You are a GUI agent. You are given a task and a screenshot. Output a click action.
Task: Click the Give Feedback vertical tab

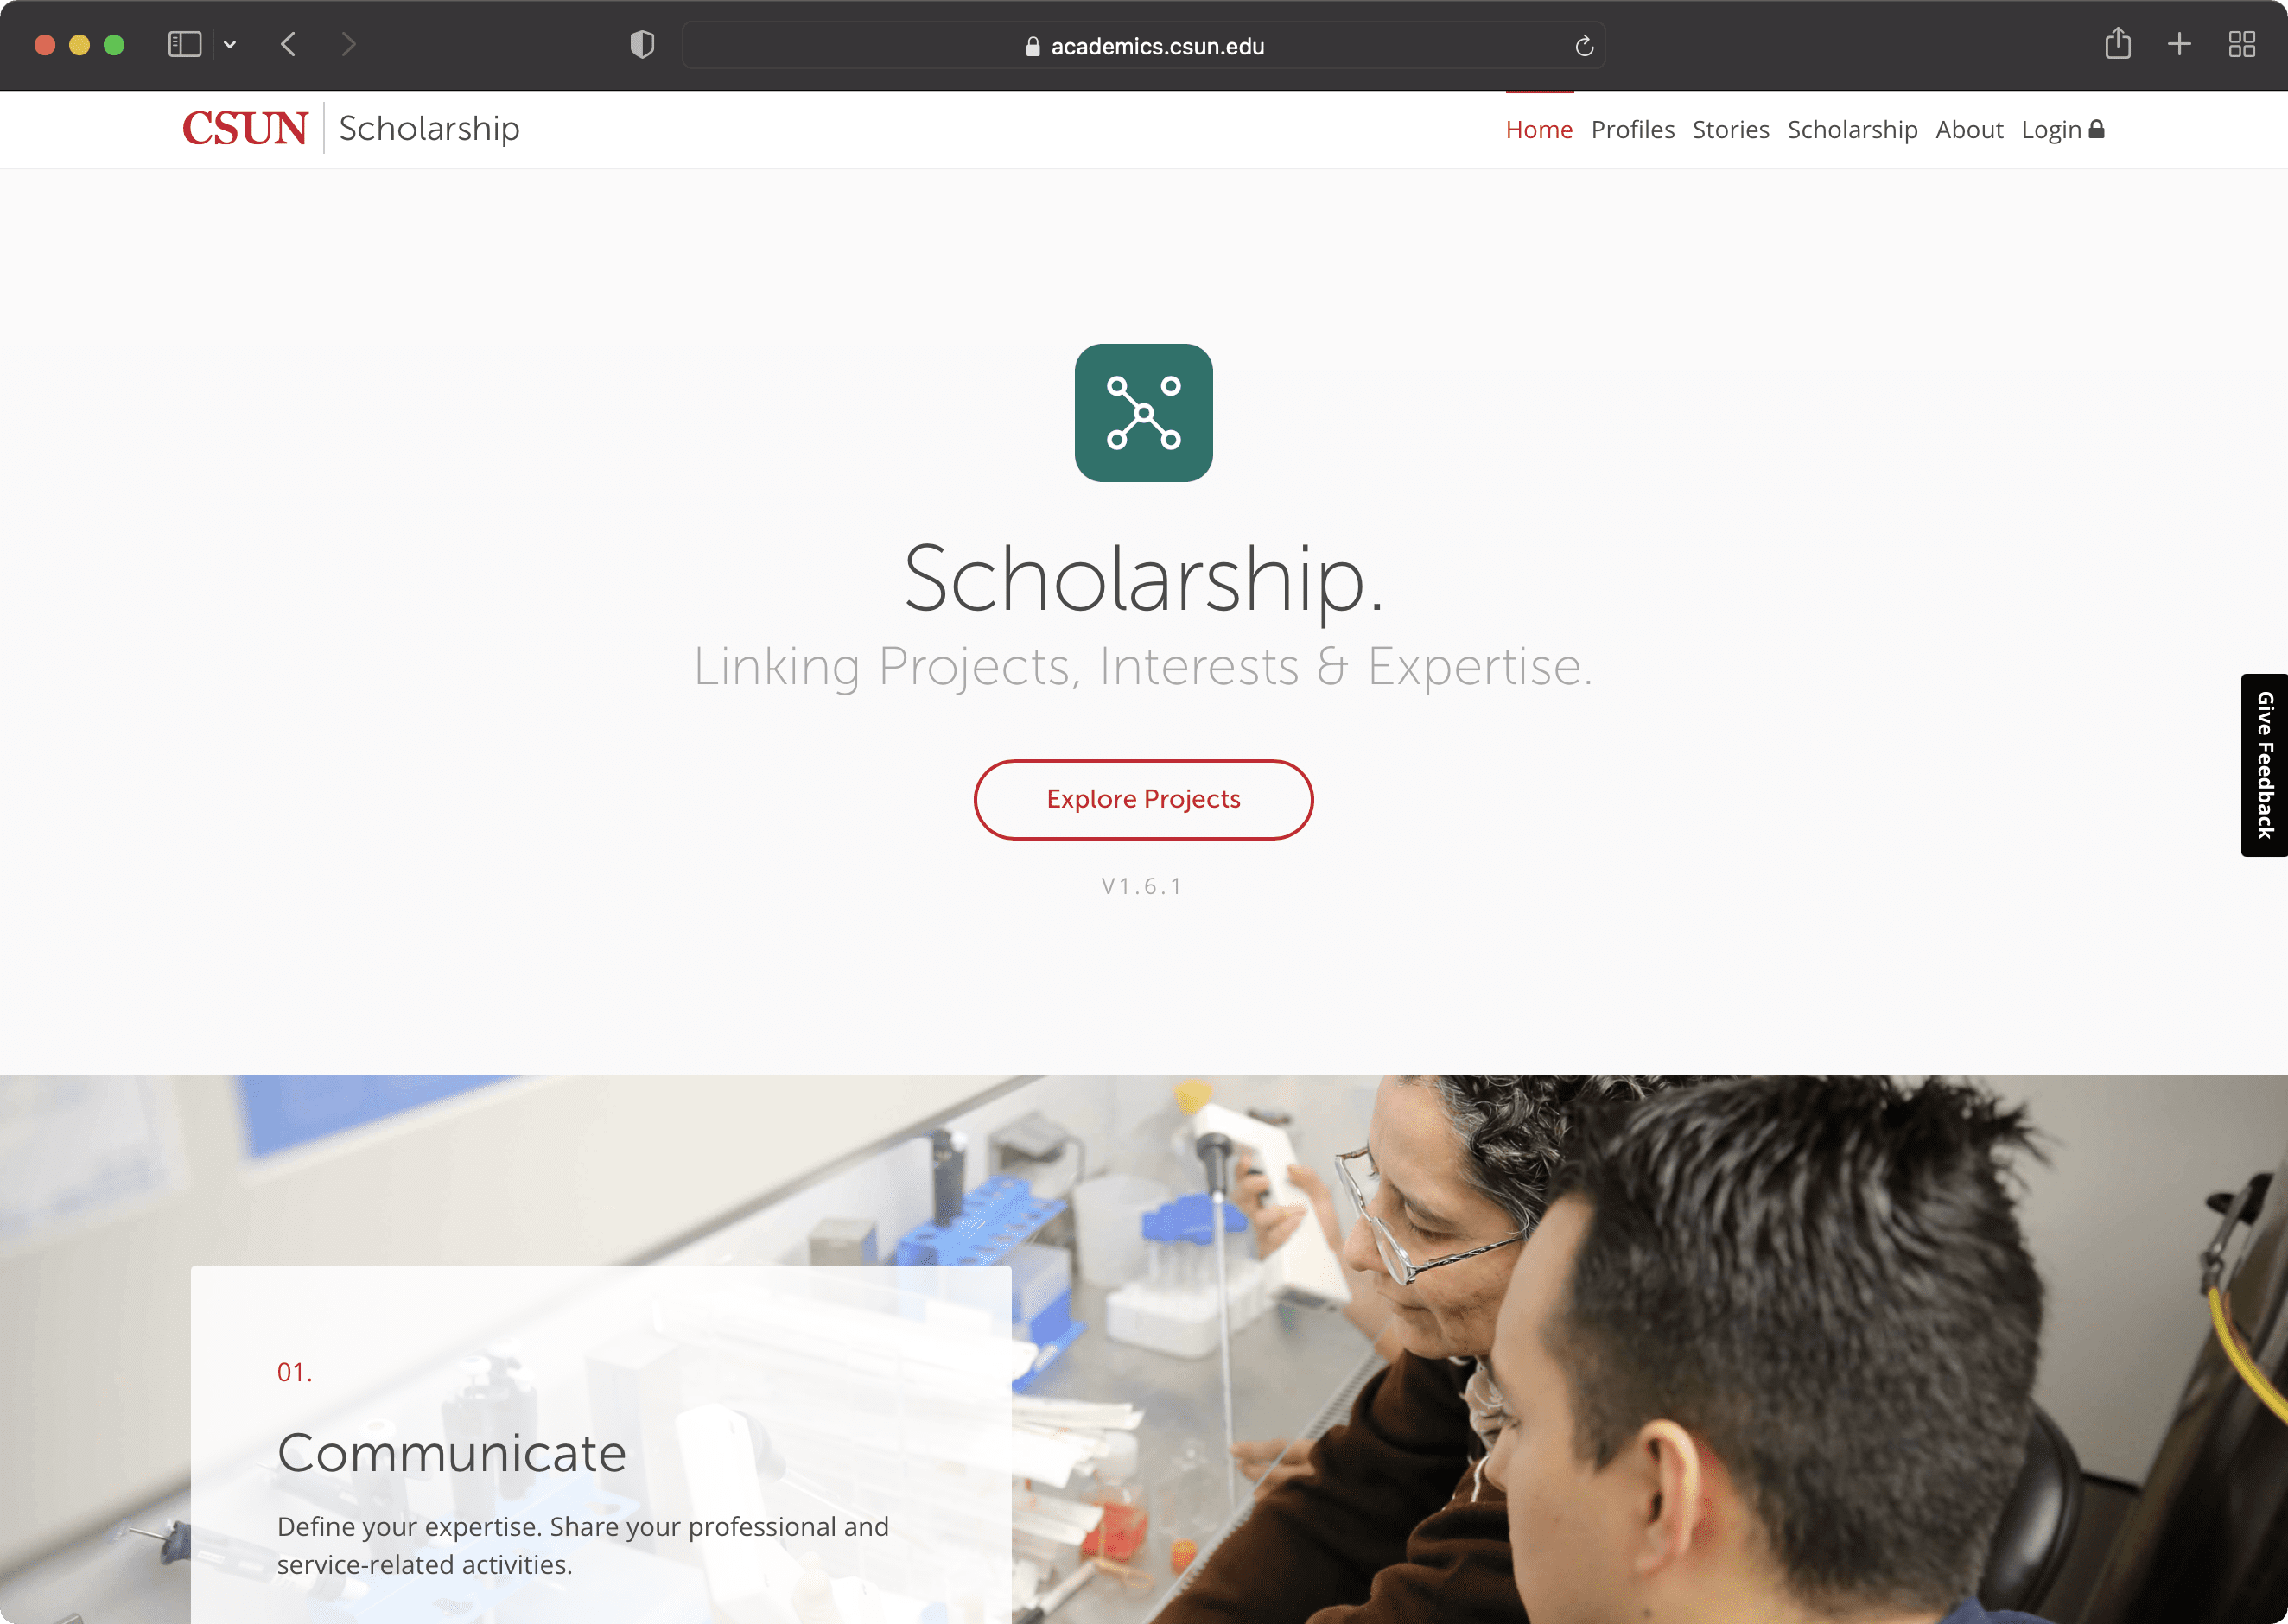click(2266, 764)
